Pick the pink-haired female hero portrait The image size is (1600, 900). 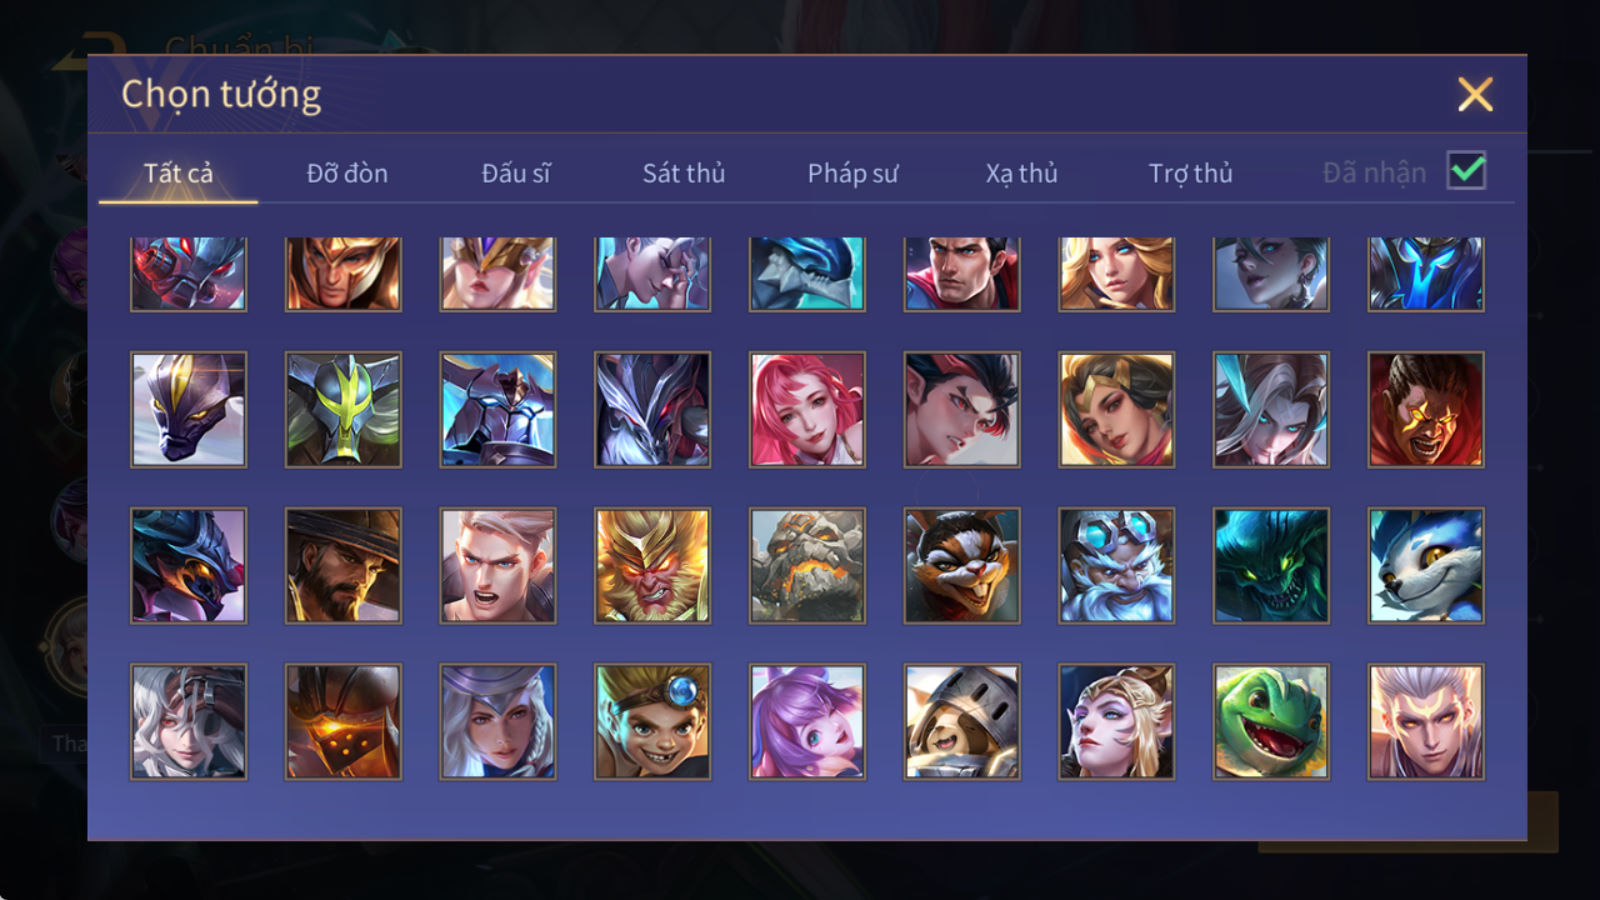(807, 410)
